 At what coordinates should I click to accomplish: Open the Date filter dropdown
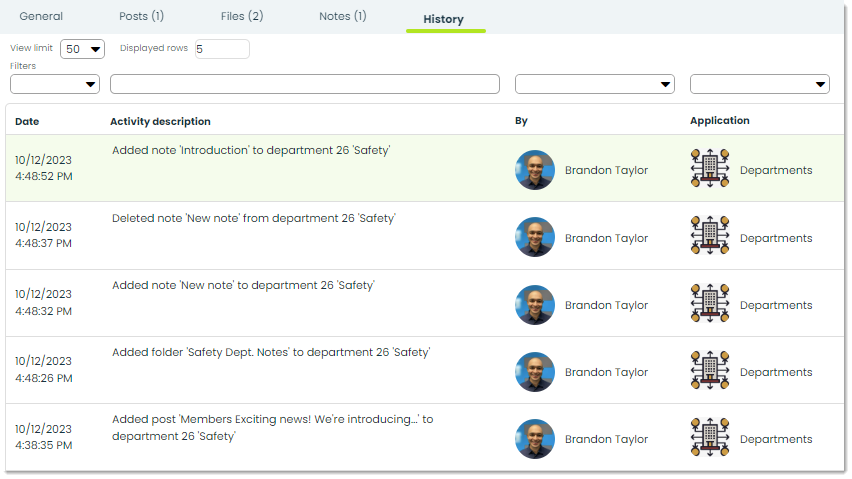click(x=55, y=84)
